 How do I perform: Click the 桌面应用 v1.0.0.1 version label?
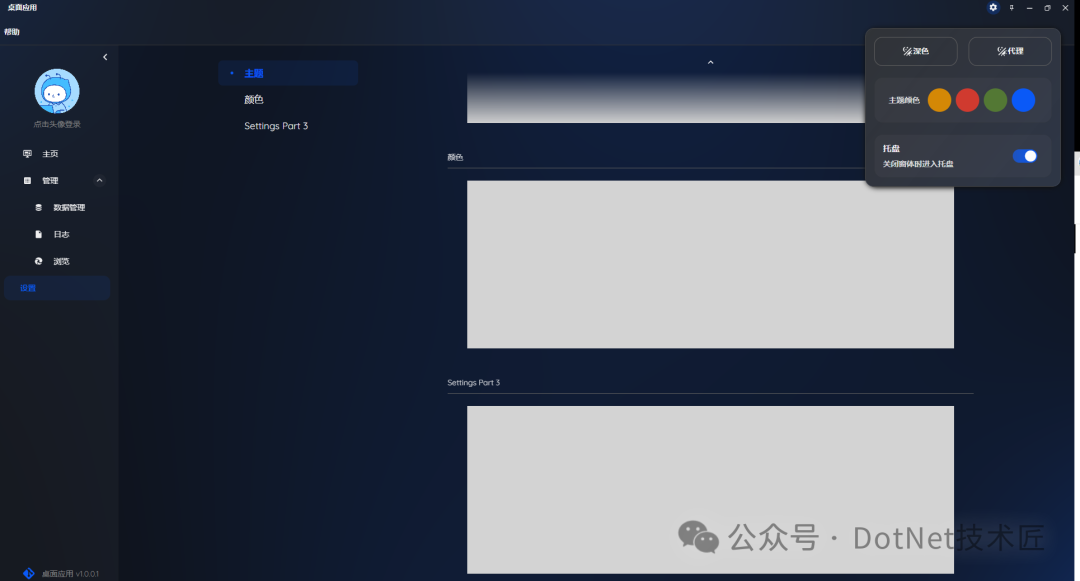pyautogui.click(x=70, y=573)
